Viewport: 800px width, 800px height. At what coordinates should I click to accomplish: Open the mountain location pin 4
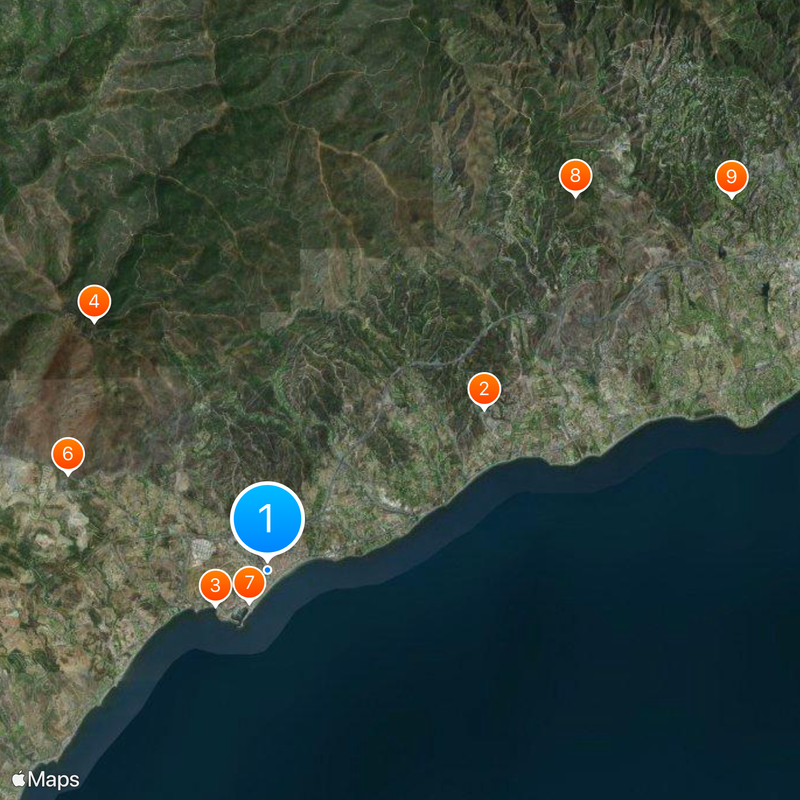[x=93, y=302]
